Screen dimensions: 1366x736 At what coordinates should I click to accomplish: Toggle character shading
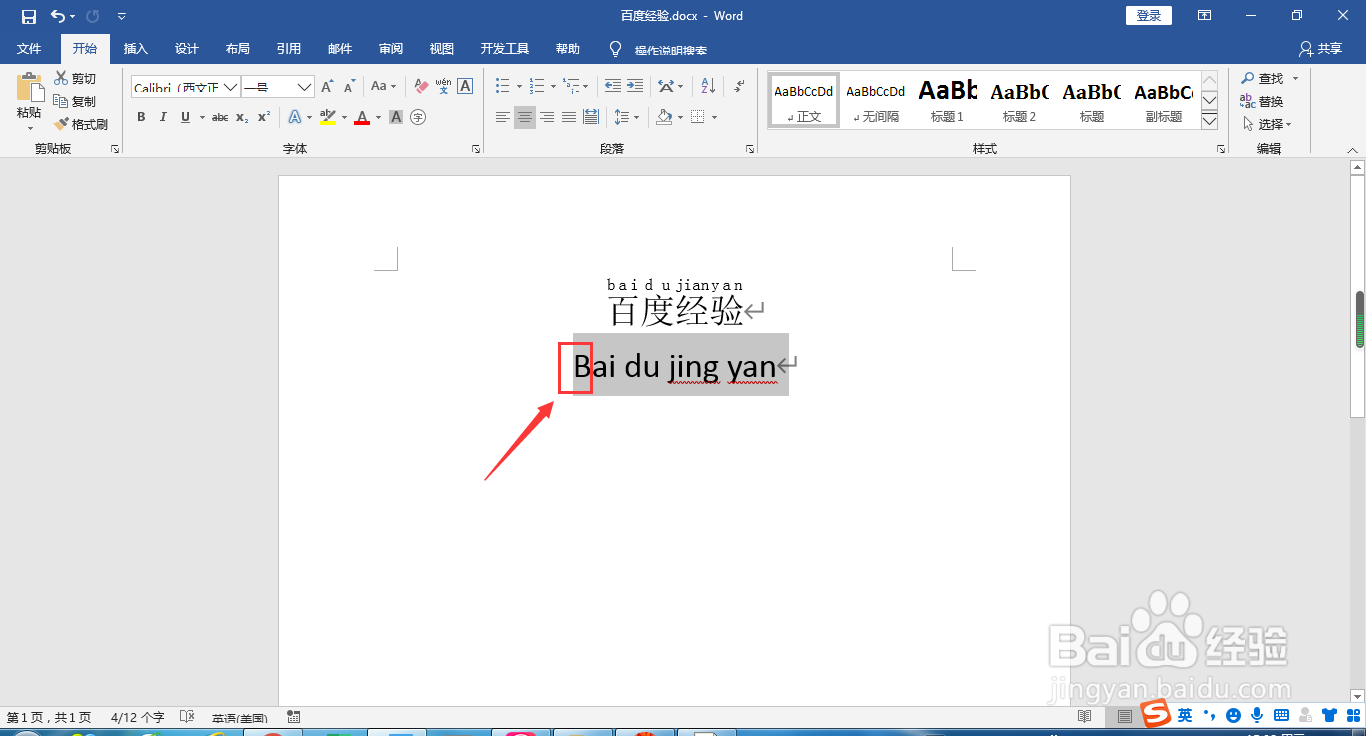(x=396, y=117)
